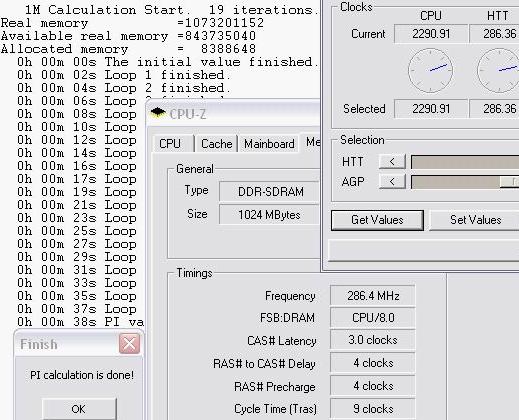Viewport: 519px width, 420px height.
Task: Click the memory Type field DDR-SDRAM
Action: click(x=269, y=192)
